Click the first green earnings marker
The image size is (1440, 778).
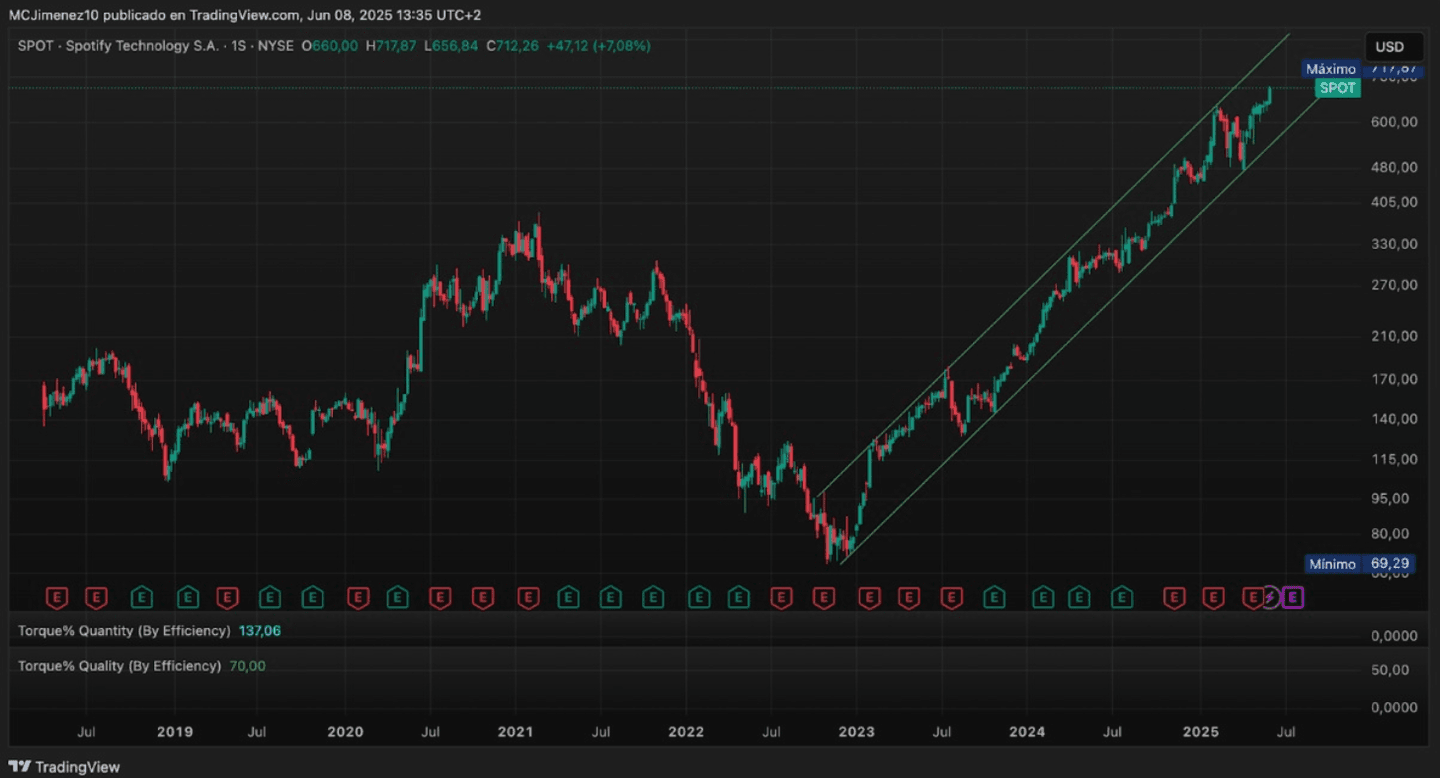[142, 598]
